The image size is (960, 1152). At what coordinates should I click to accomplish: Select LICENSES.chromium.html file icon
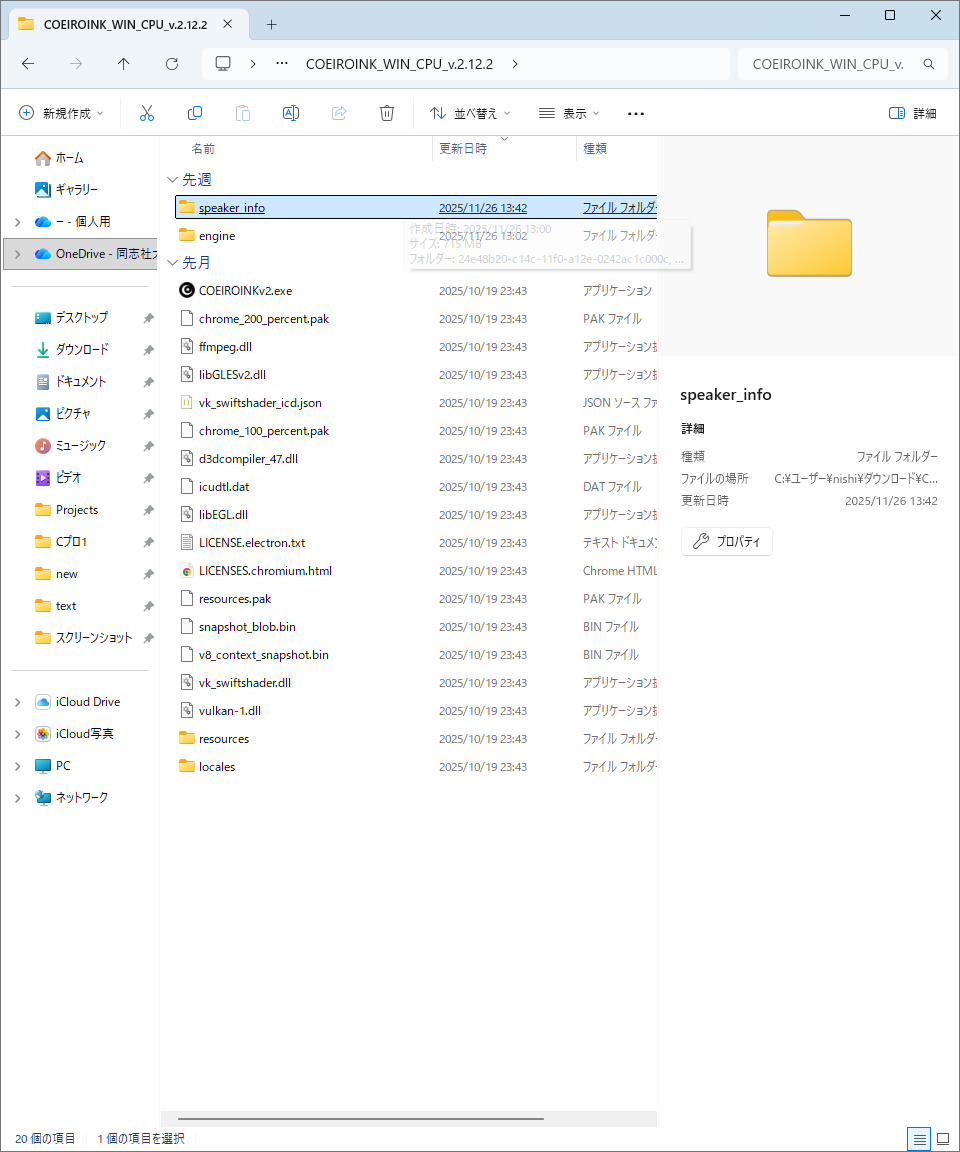pyautogui.click(x=187, y=571)
